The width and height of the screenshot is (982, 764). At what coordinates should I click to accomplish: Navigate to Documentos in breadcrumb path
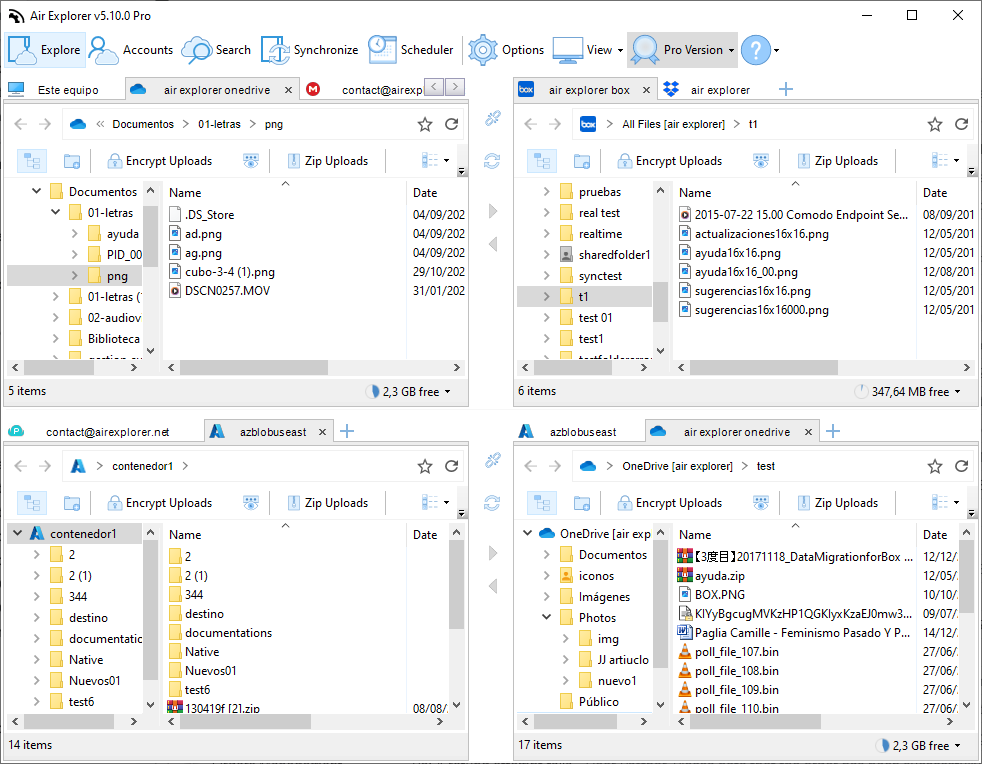tap(143, 124)
